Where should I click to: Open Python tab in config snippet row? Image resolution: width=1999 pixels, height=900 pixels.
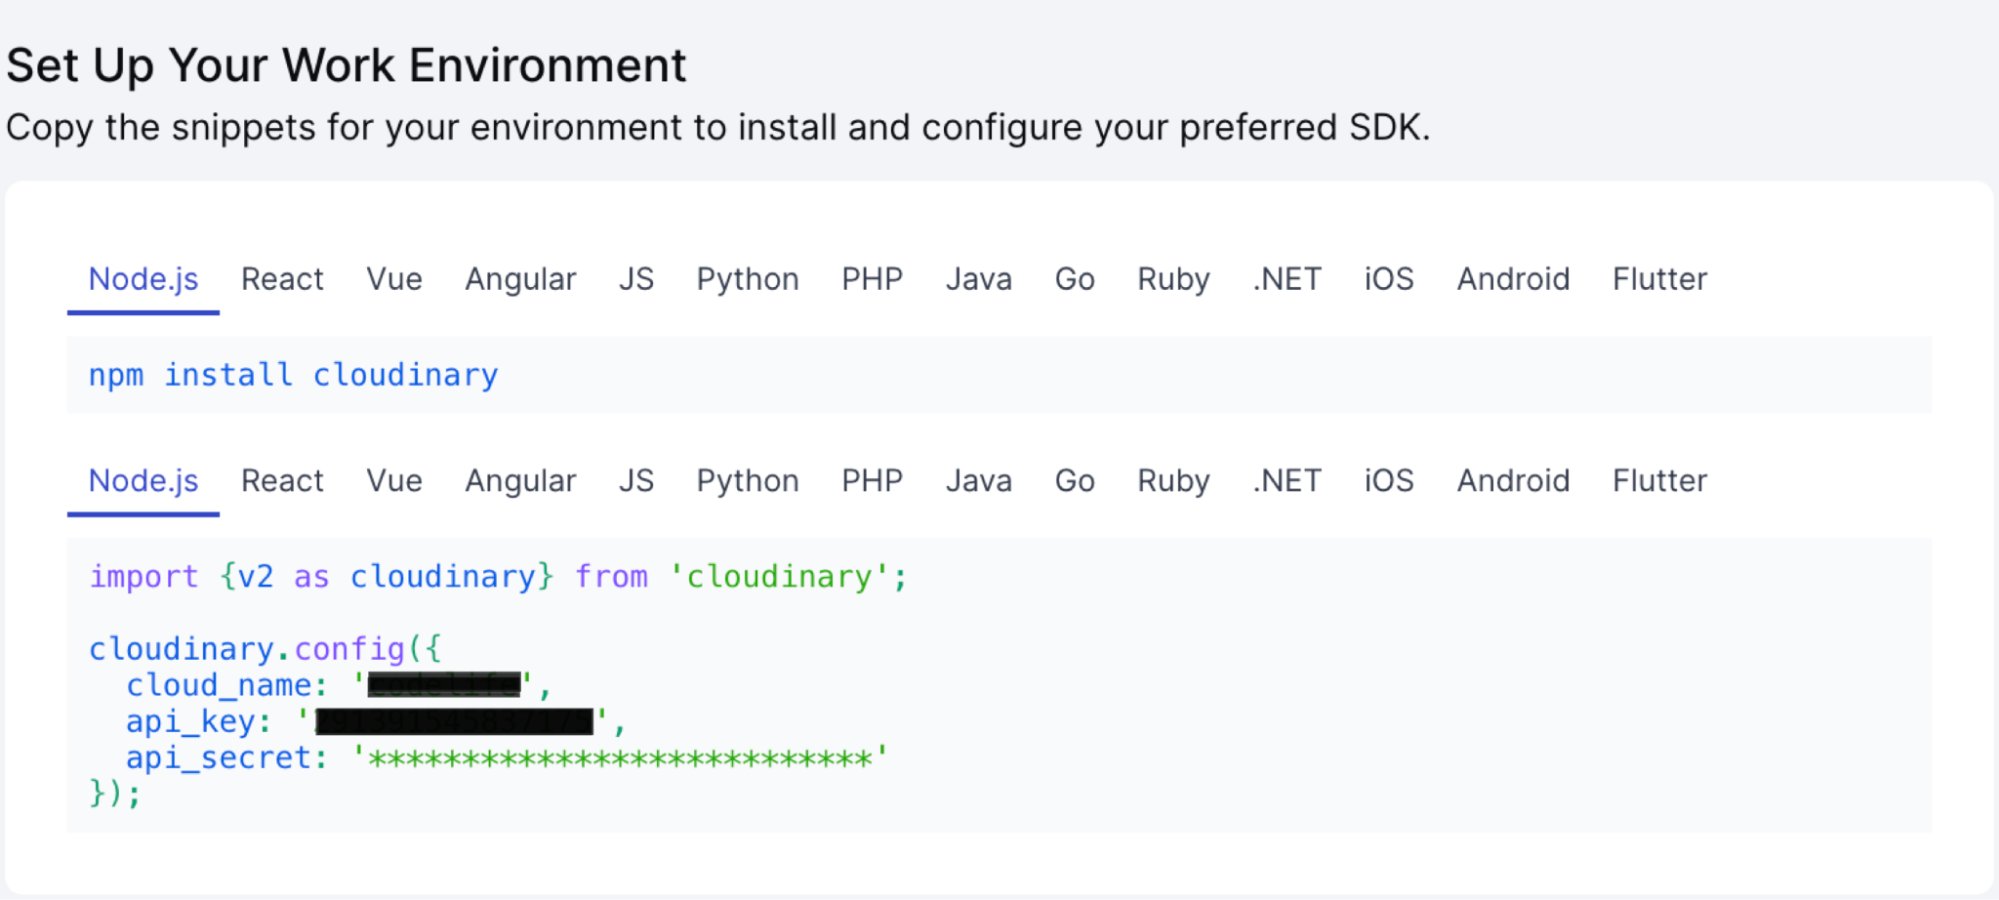pos(748,481)
